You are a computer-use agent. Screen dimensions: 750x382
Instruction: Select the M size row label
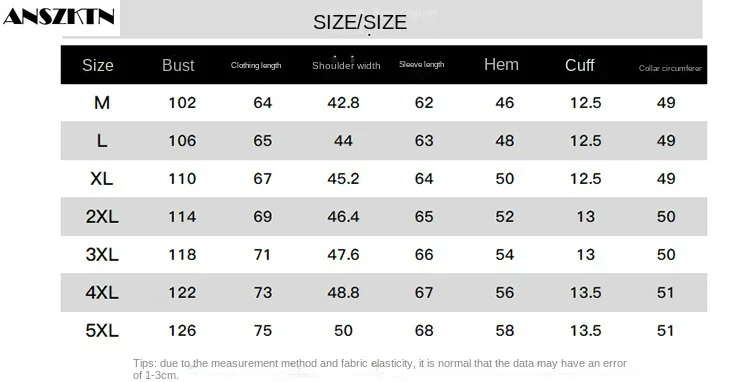coord(102,103)
